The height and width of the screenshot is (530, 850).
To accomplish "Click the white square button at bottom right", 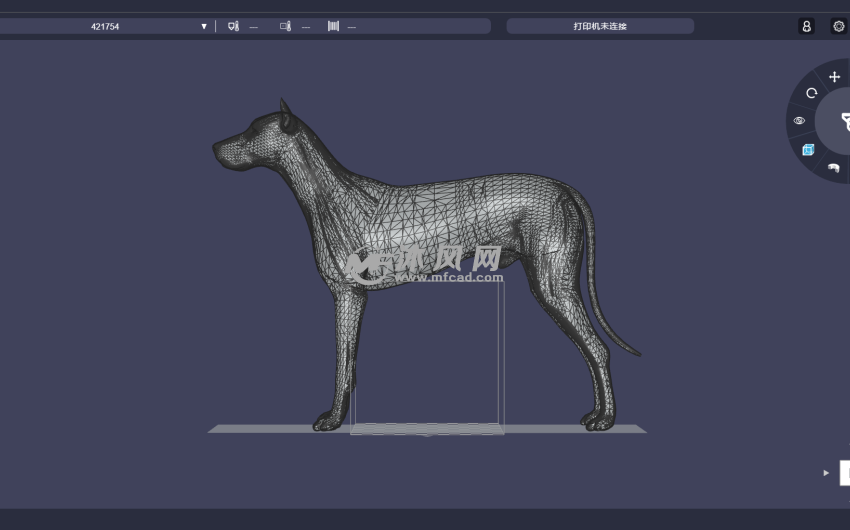I will pyautogui.click(x=845, y=473).
